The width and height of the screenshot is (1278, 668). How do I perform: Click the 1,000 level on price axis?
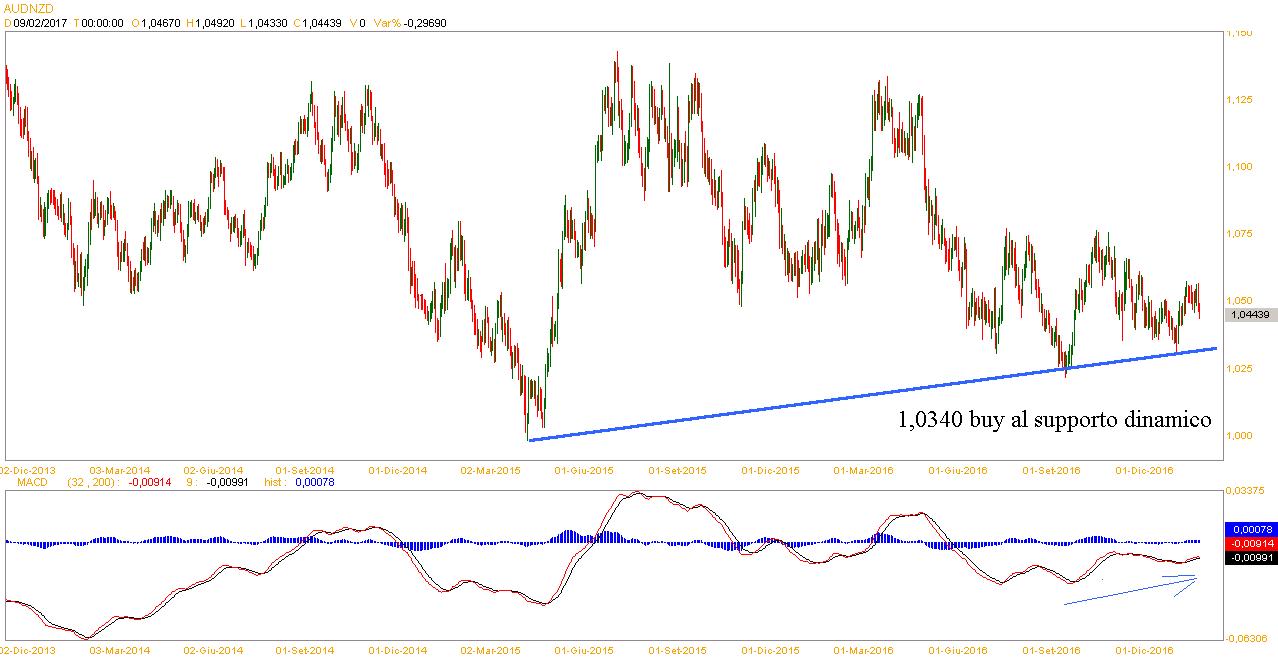(1238, 435)
